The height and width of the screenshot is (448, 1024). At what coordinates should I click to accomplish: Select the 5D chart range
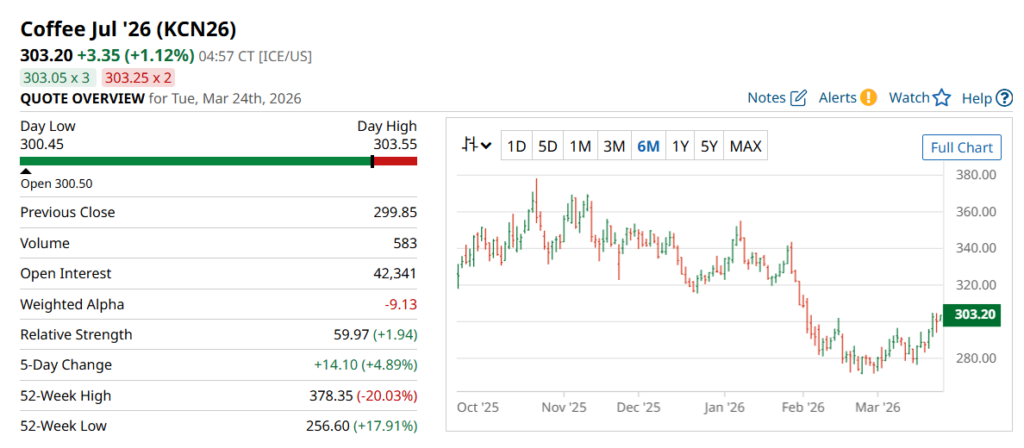547,147
